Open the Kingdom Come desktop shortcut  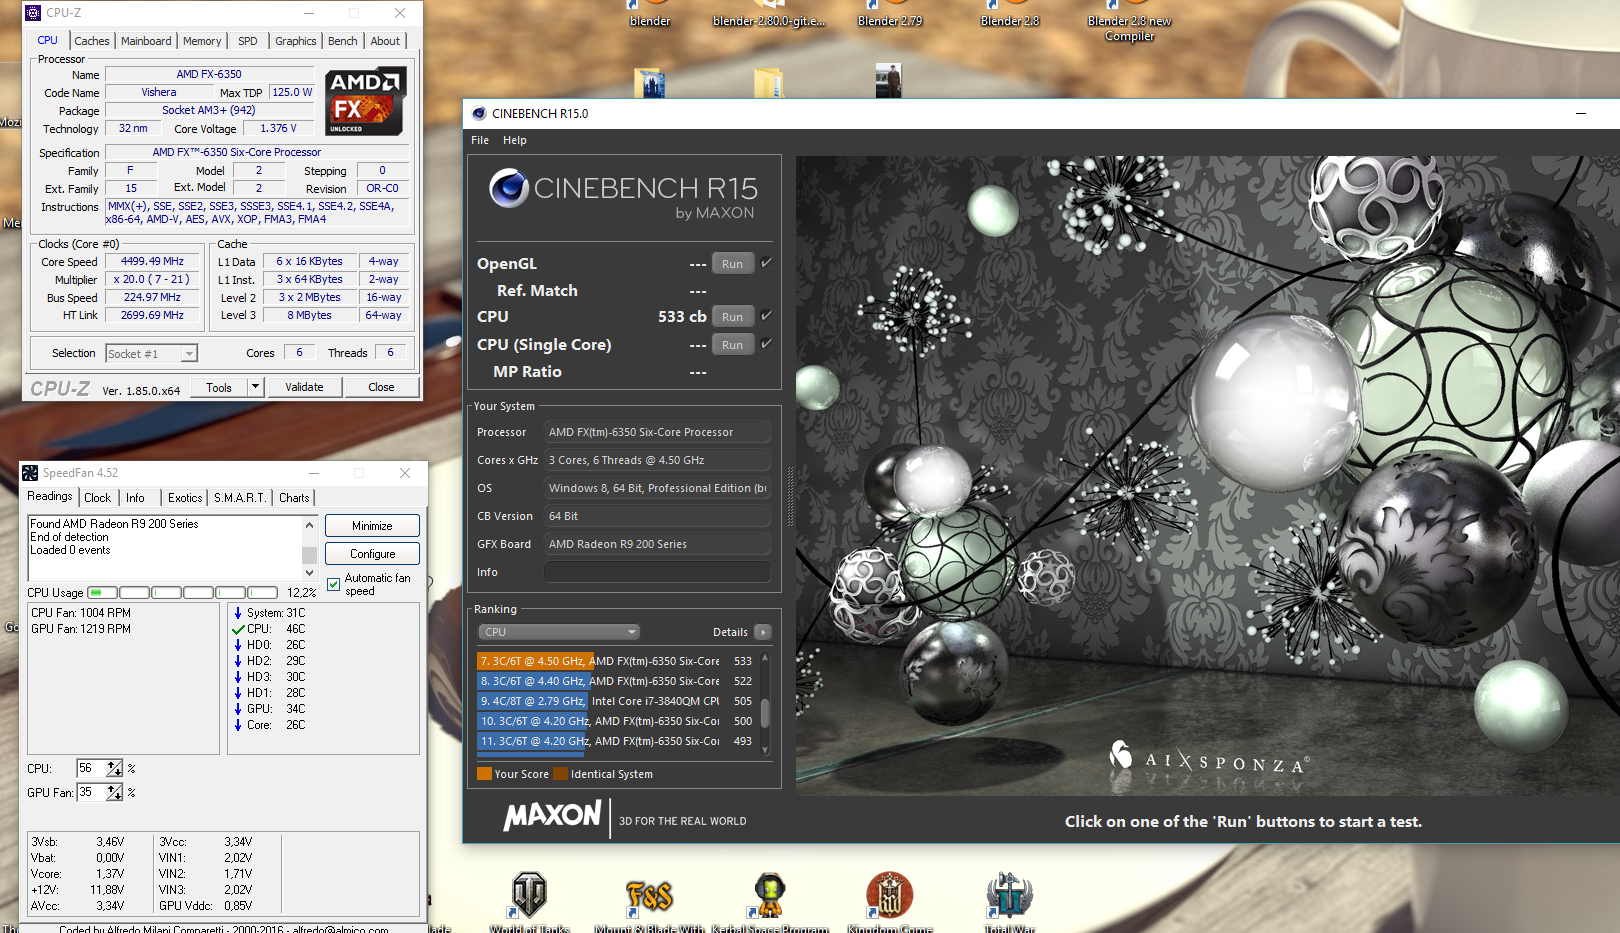click(x=890, y=901)
